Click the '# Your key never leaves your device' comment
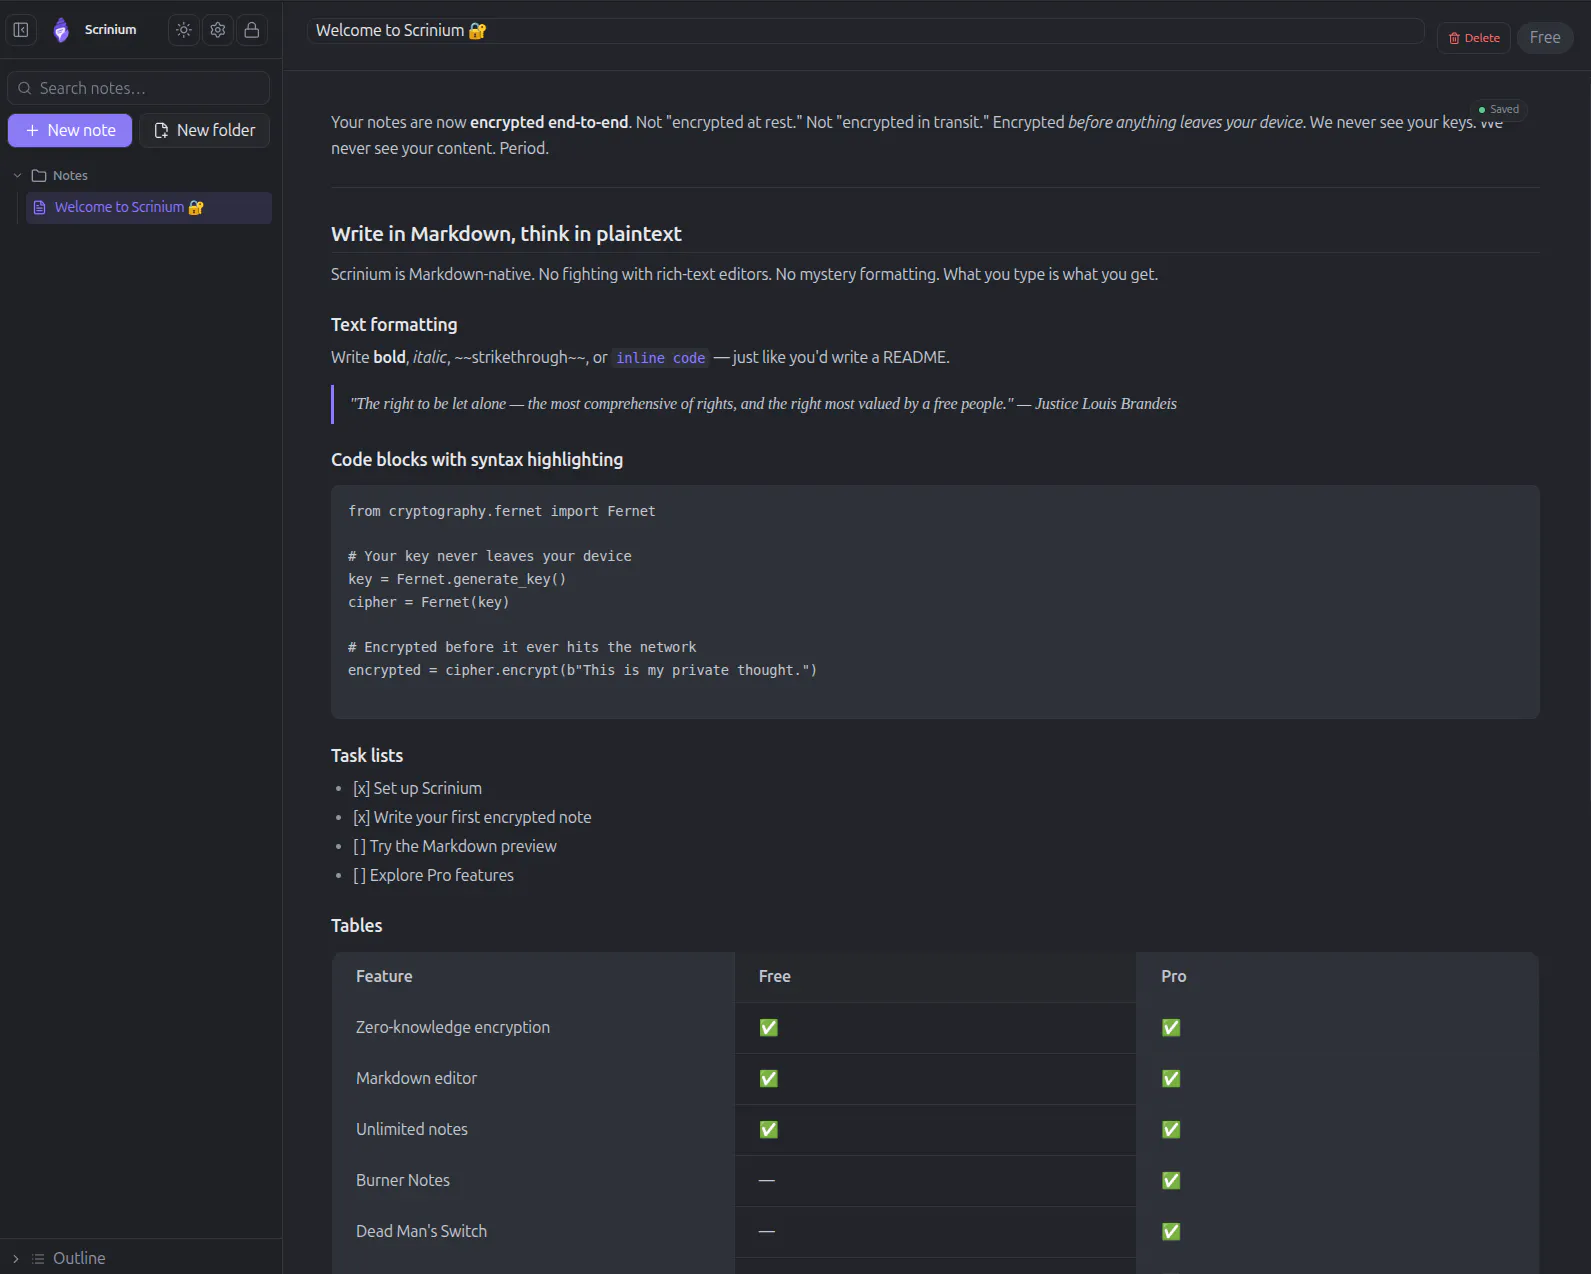This screenshot has height=1274, width=1591. 490,556
